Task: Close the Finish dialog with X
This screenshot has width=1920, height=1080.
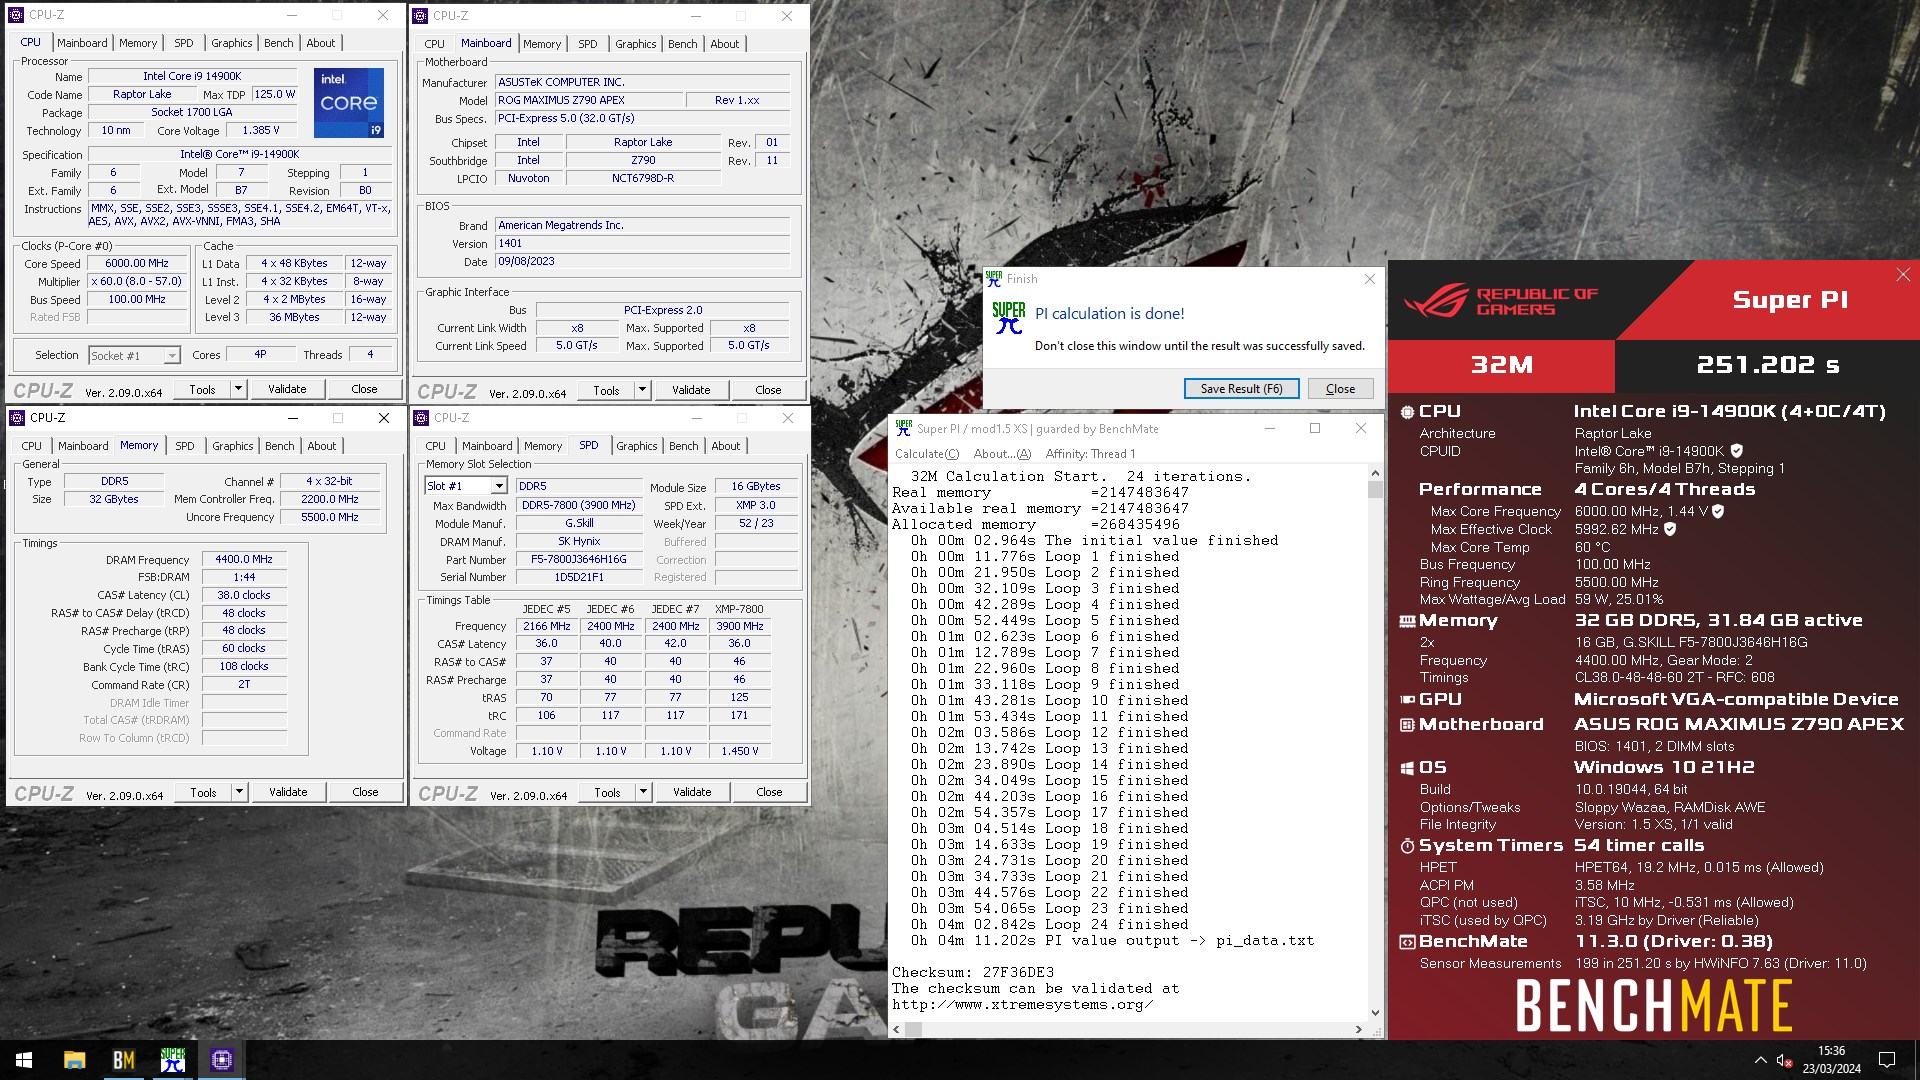Action: (x=1369, y=279)
